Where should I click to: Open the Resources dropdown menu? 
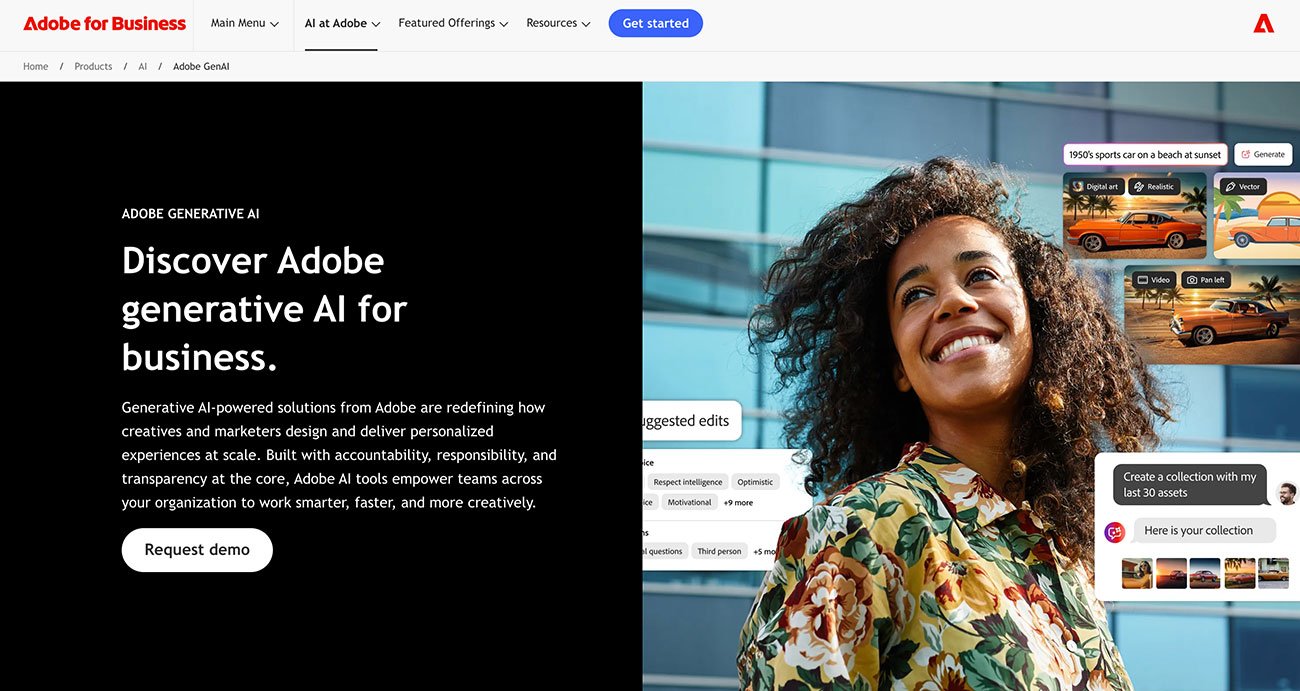click(558, 23)
